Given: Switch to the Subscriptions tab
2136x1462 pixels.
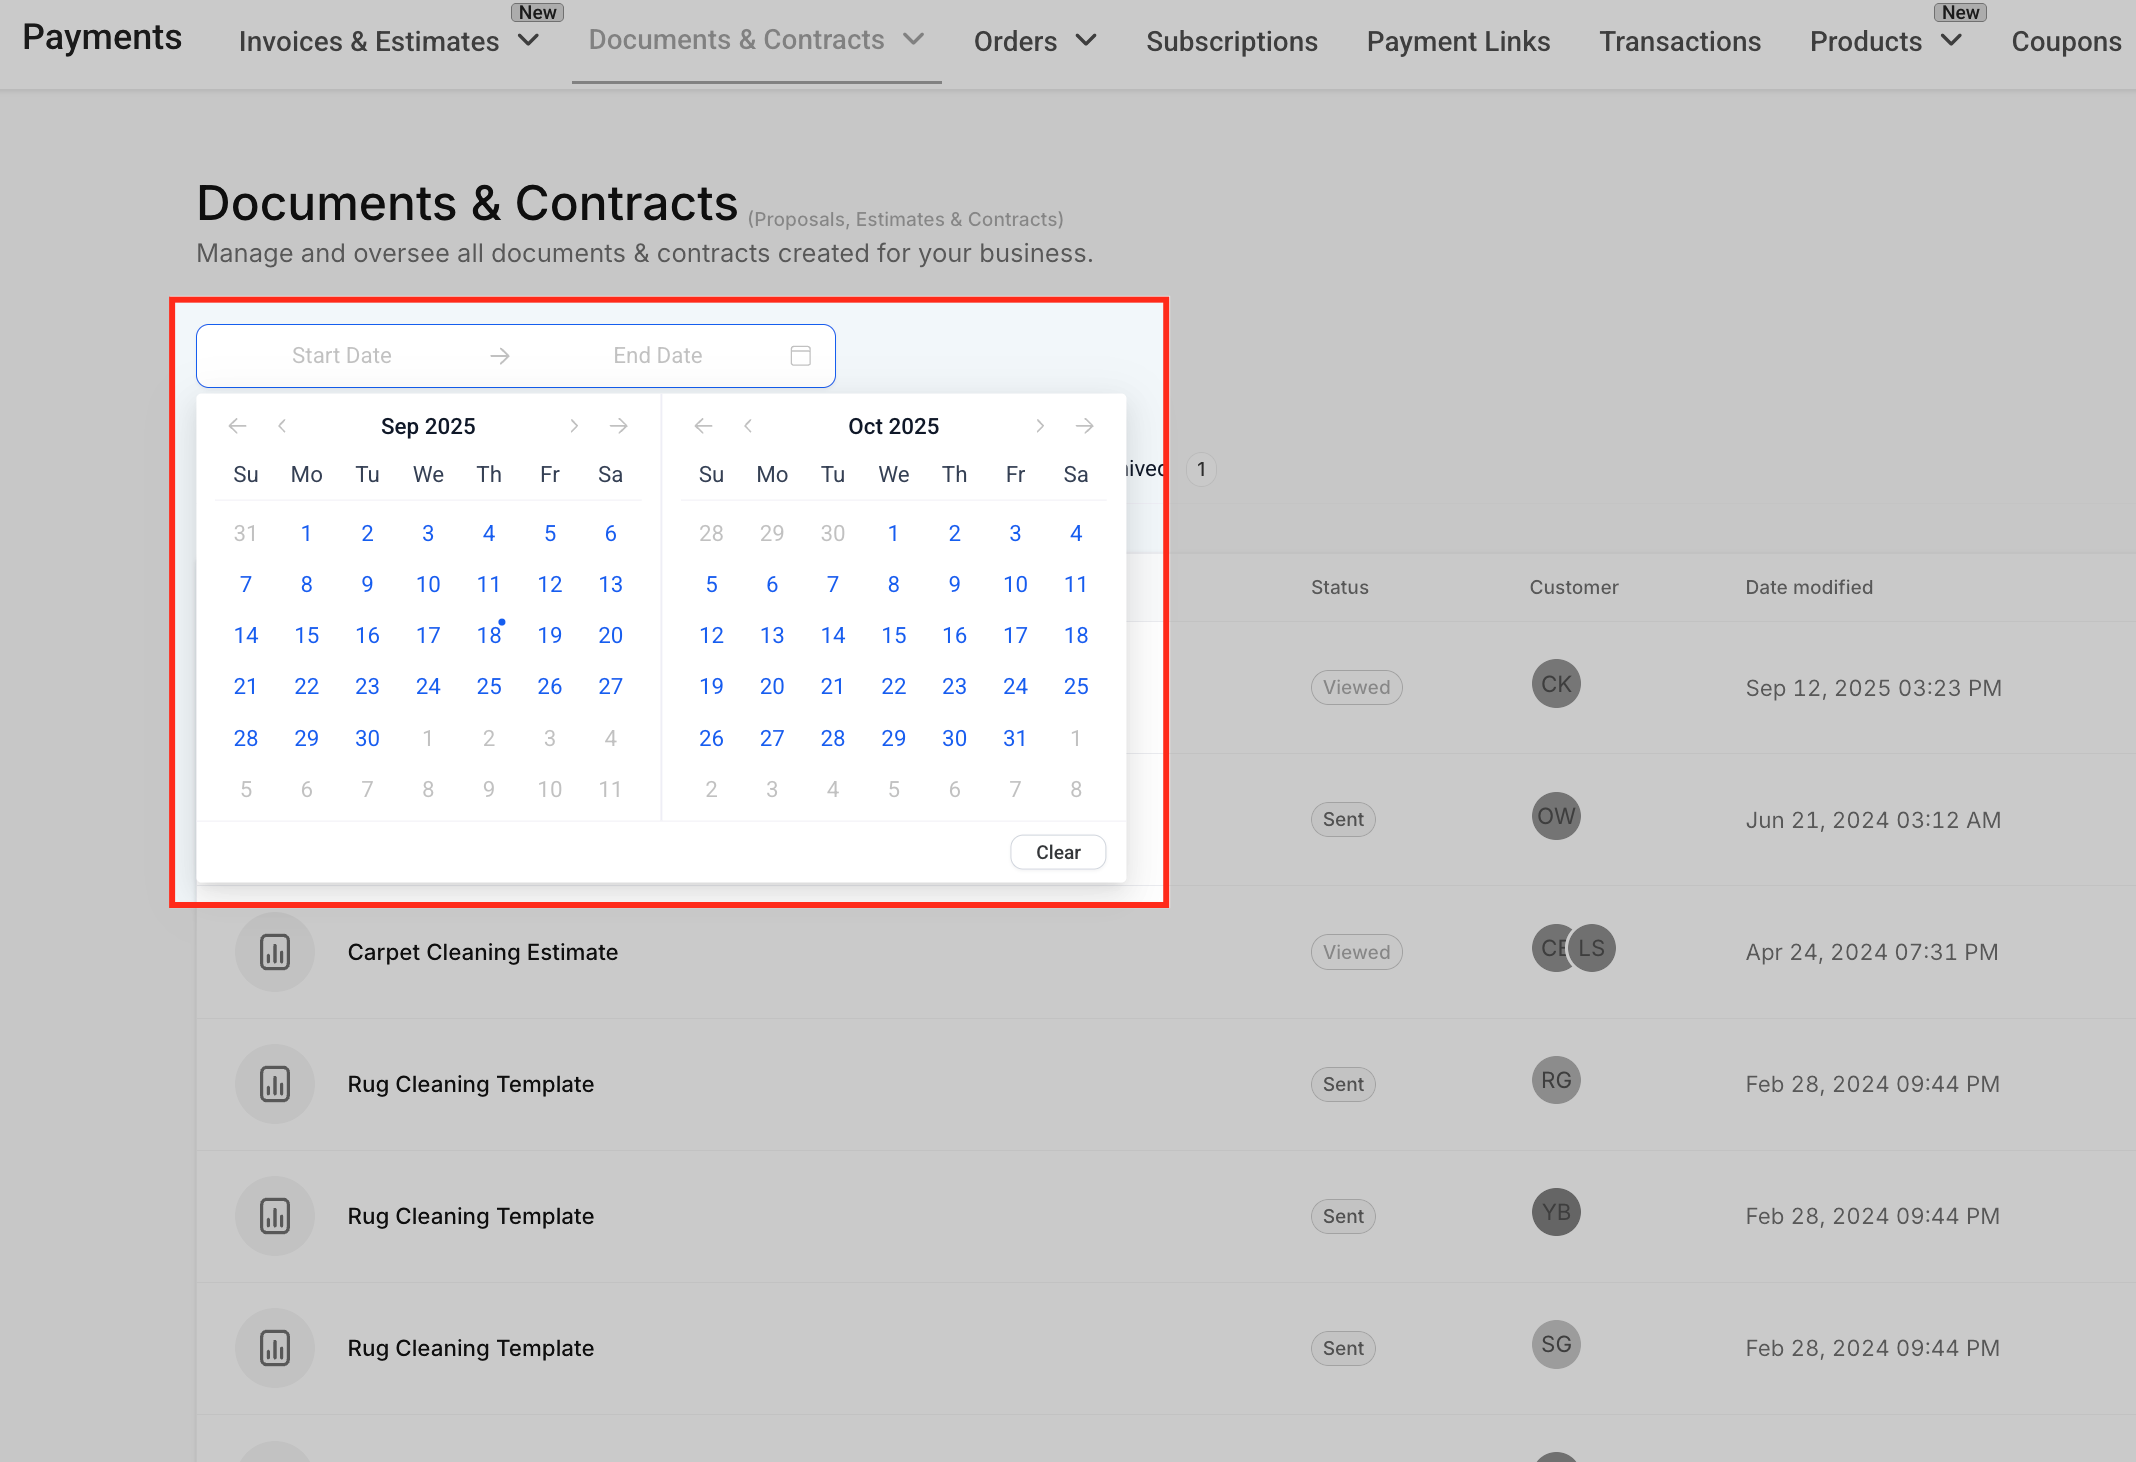Looking at the screenshot, I should pos(1232,41).
